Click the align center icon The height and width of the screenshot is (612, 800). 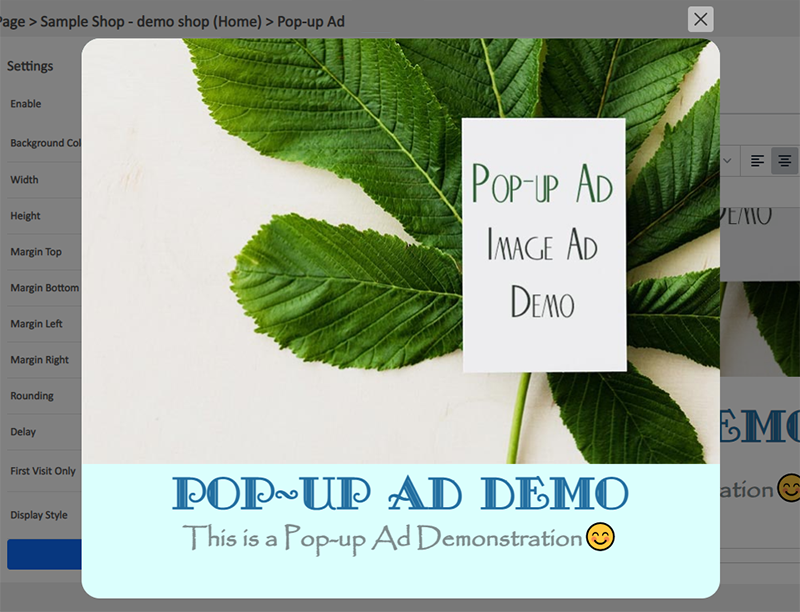coord(784,161)
